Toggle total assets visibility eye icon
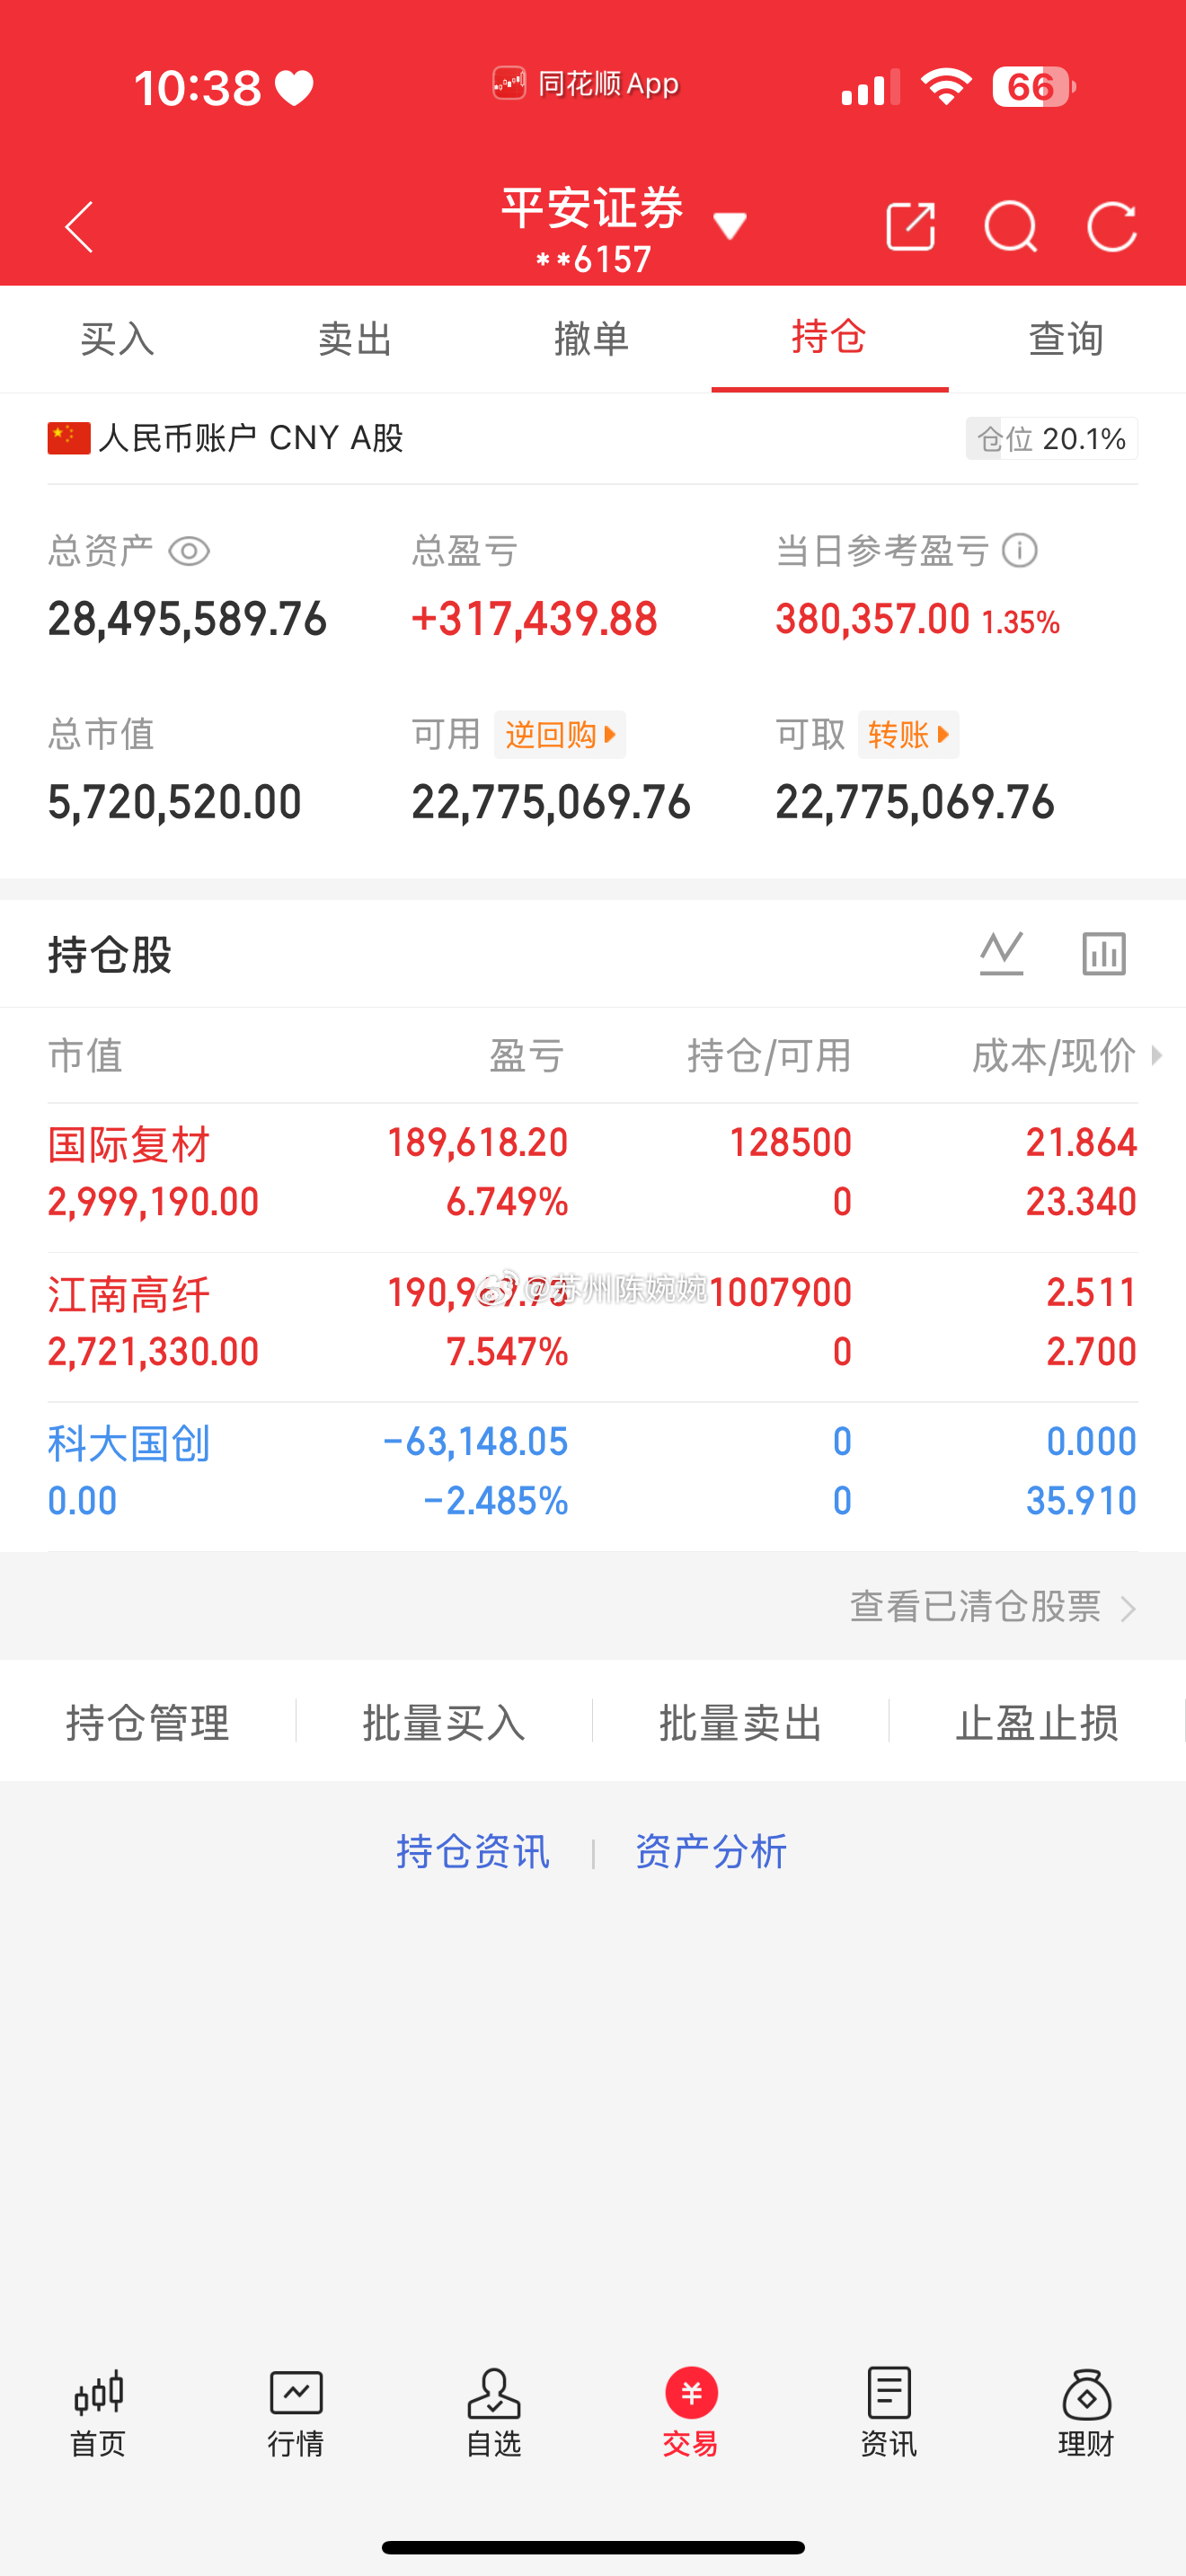This screenshot has height=2576, width=1186. click(189, 551)
